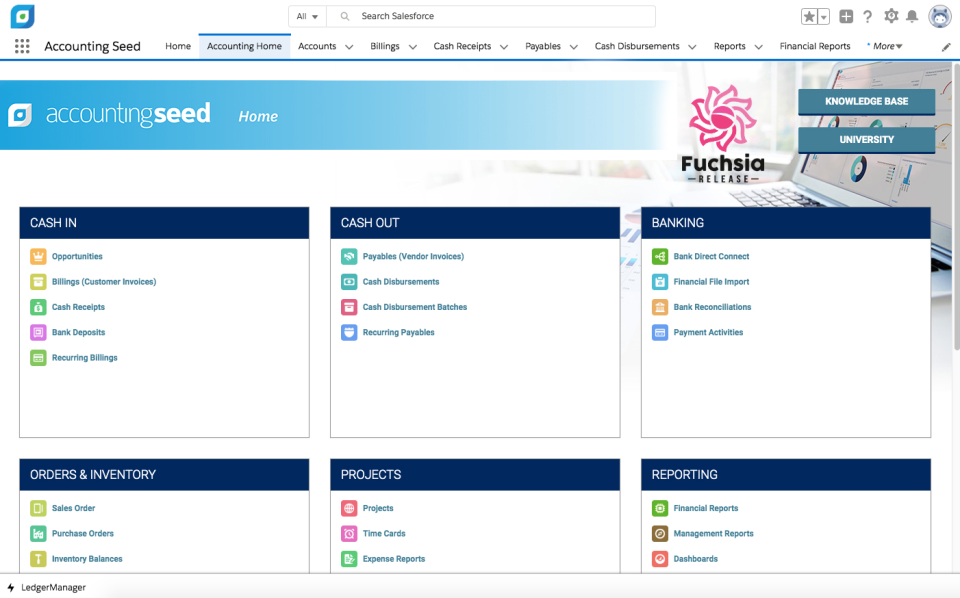Click the LedgerManager lightning bolt icon
The image size is (960, 598).
(10, 588)
